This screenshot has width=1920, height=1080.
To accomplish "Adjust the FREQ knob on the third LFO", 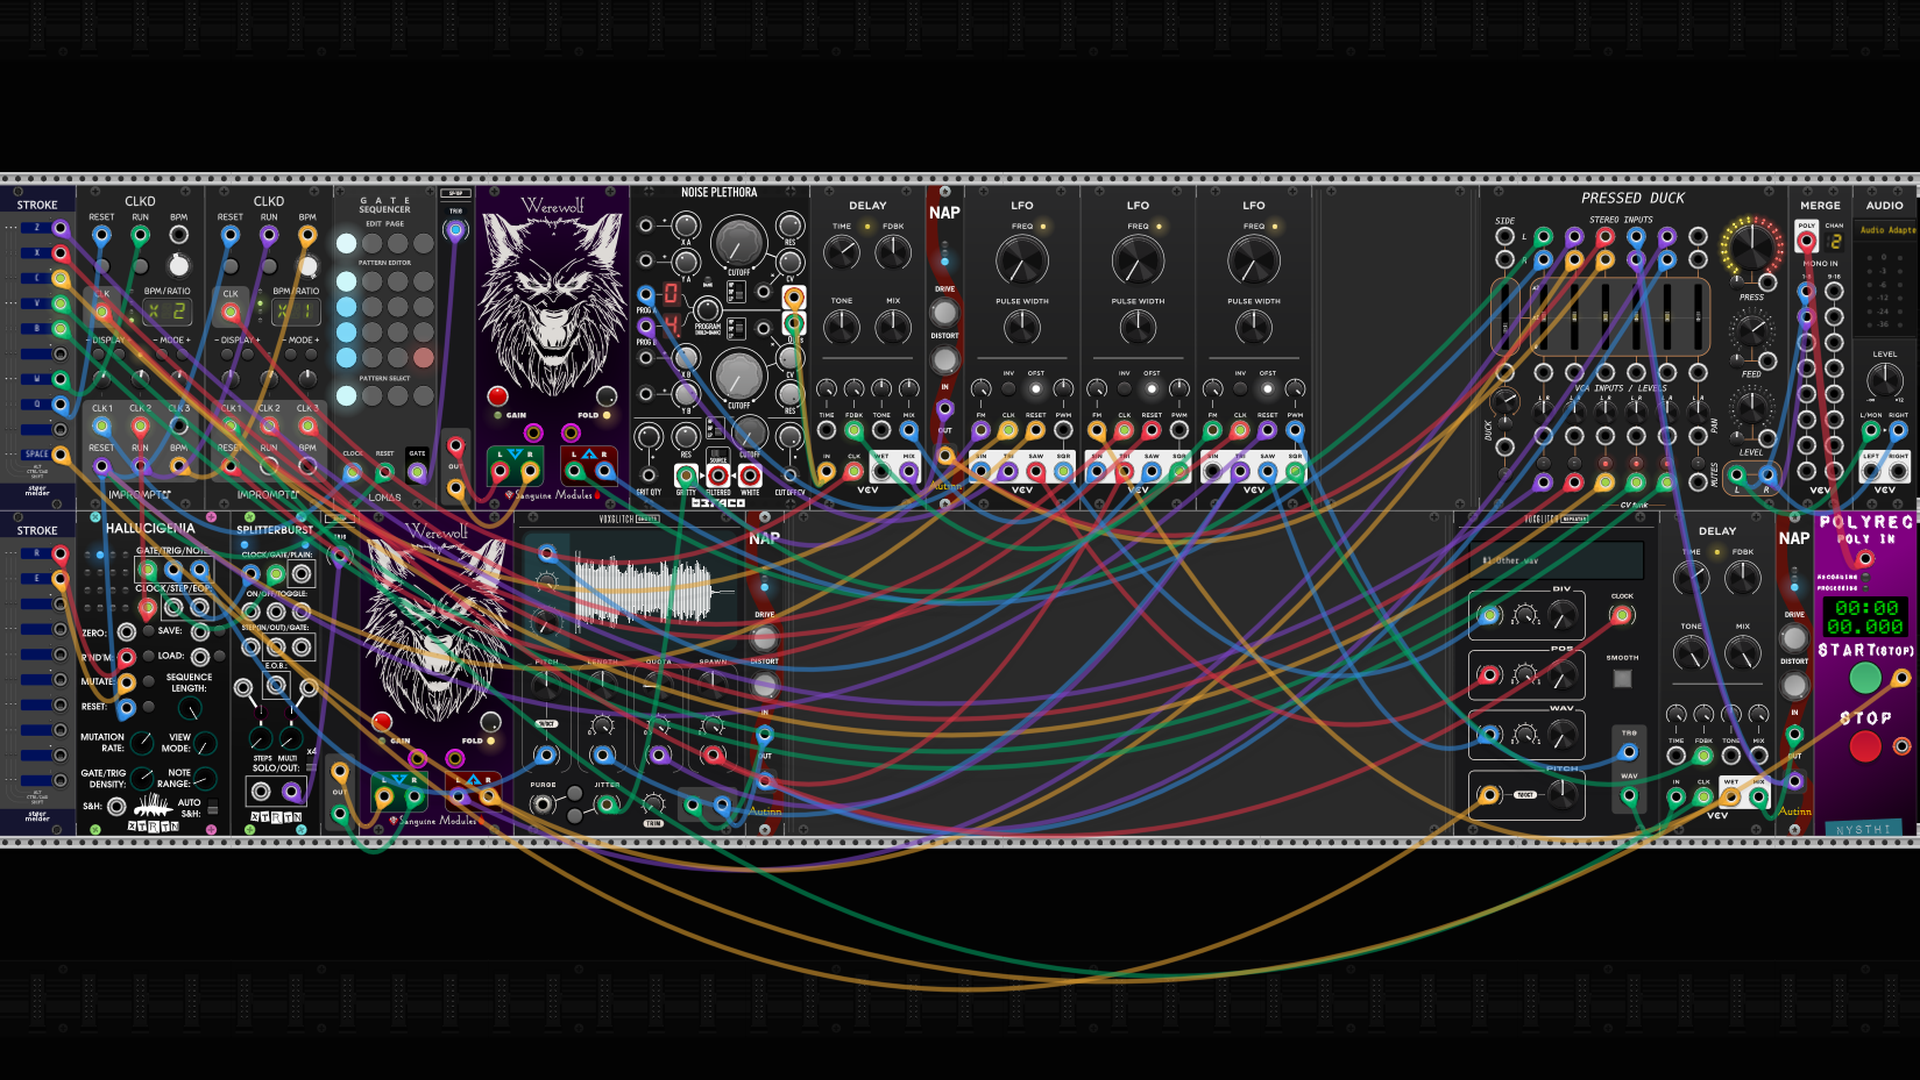I will [x=1253, y=261].
